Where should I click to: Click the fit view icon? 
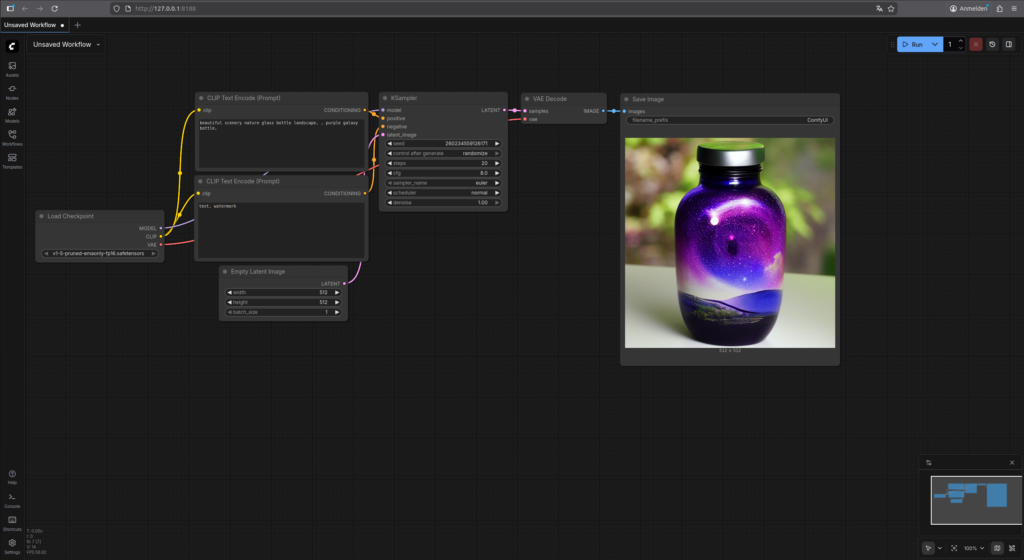click(954, 548)
